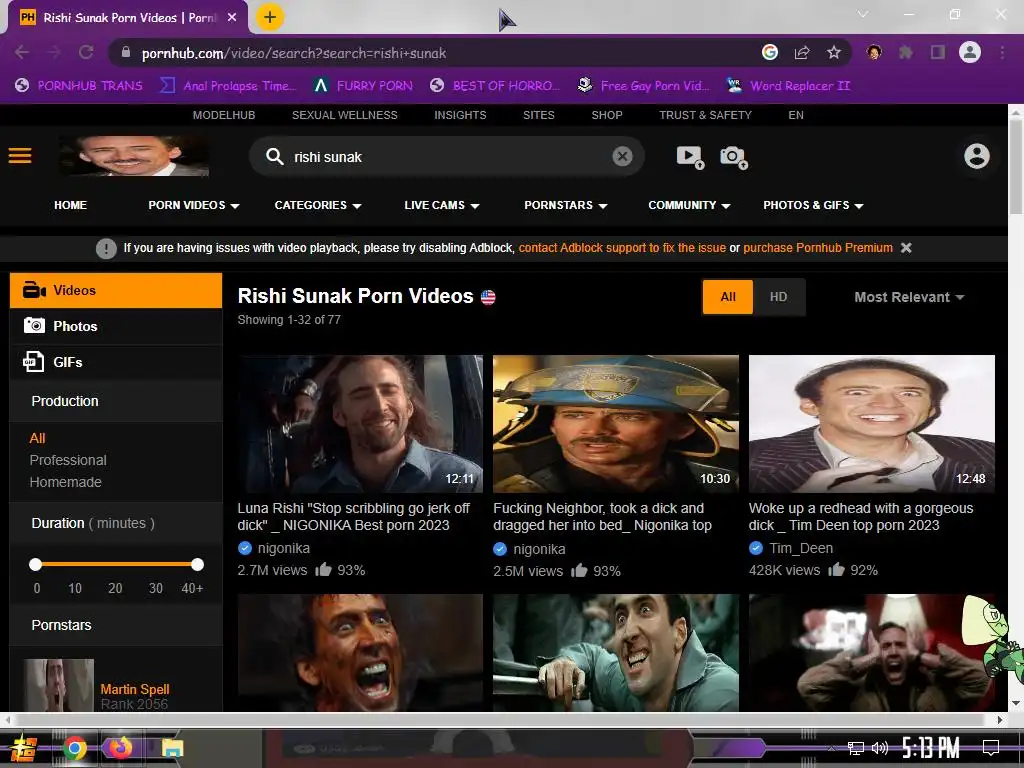Open the orange hamburger menu

click(20, 156)
